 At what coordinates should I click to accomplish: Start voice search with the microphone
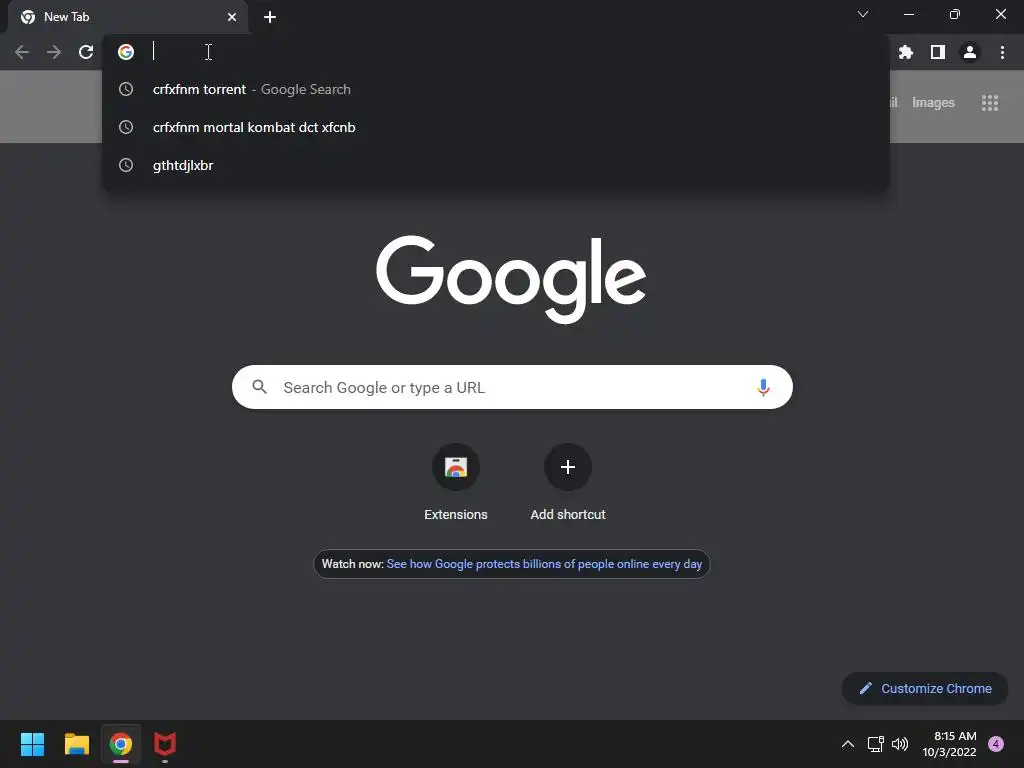763,387
